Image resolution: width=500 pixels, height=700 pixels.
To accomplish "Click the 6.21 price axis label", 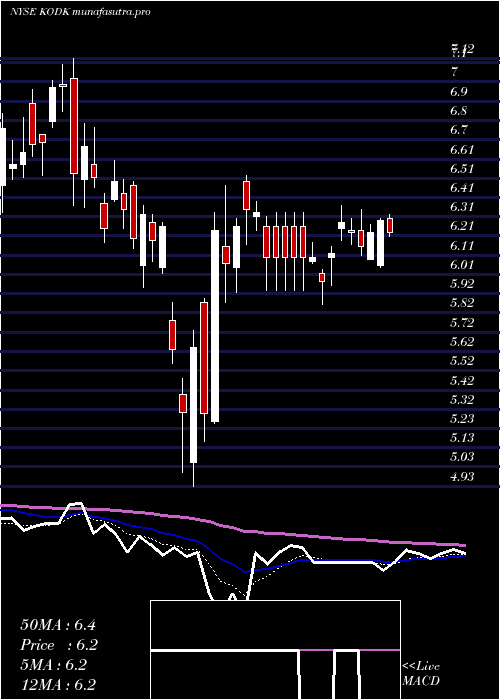I will tap(461, 226).
